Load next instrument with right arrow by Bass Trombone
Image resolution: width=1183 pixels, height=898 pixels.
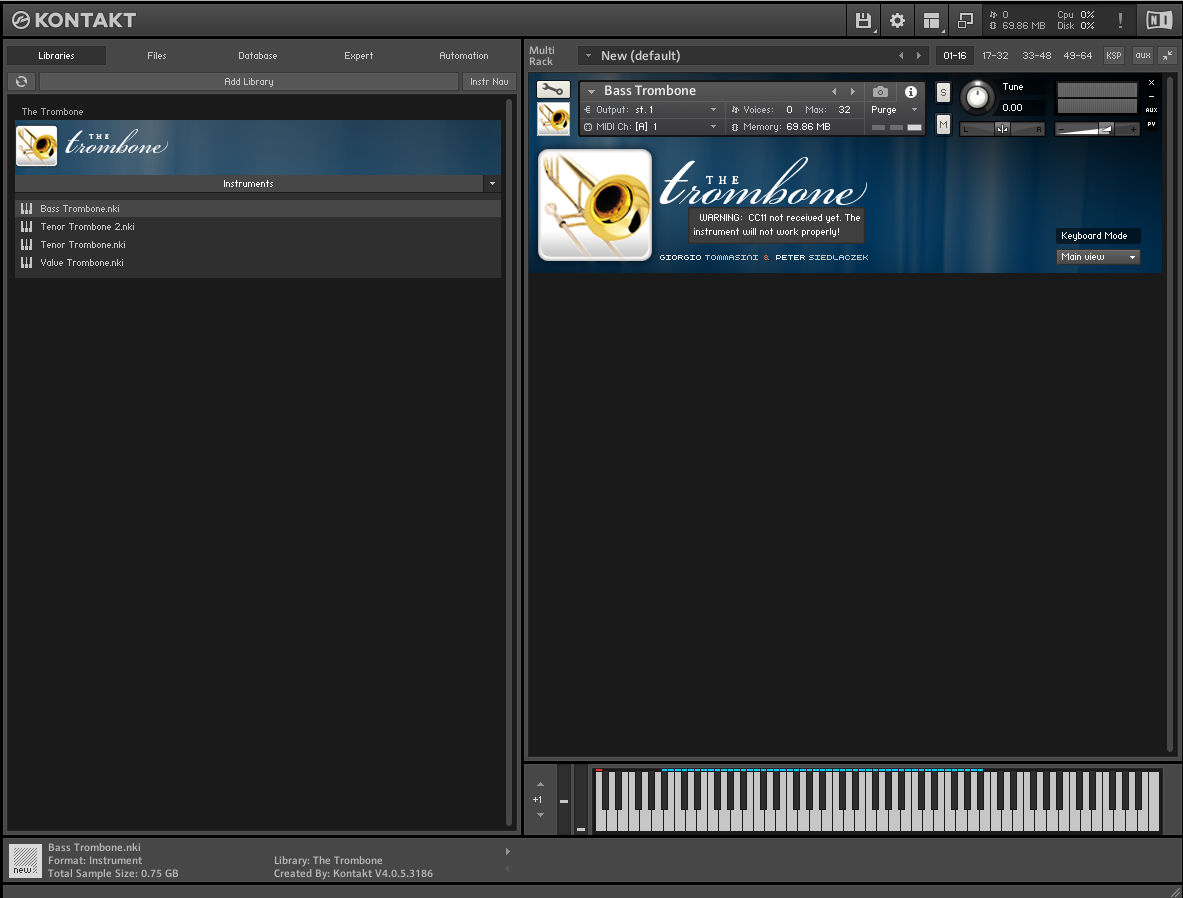853,91
